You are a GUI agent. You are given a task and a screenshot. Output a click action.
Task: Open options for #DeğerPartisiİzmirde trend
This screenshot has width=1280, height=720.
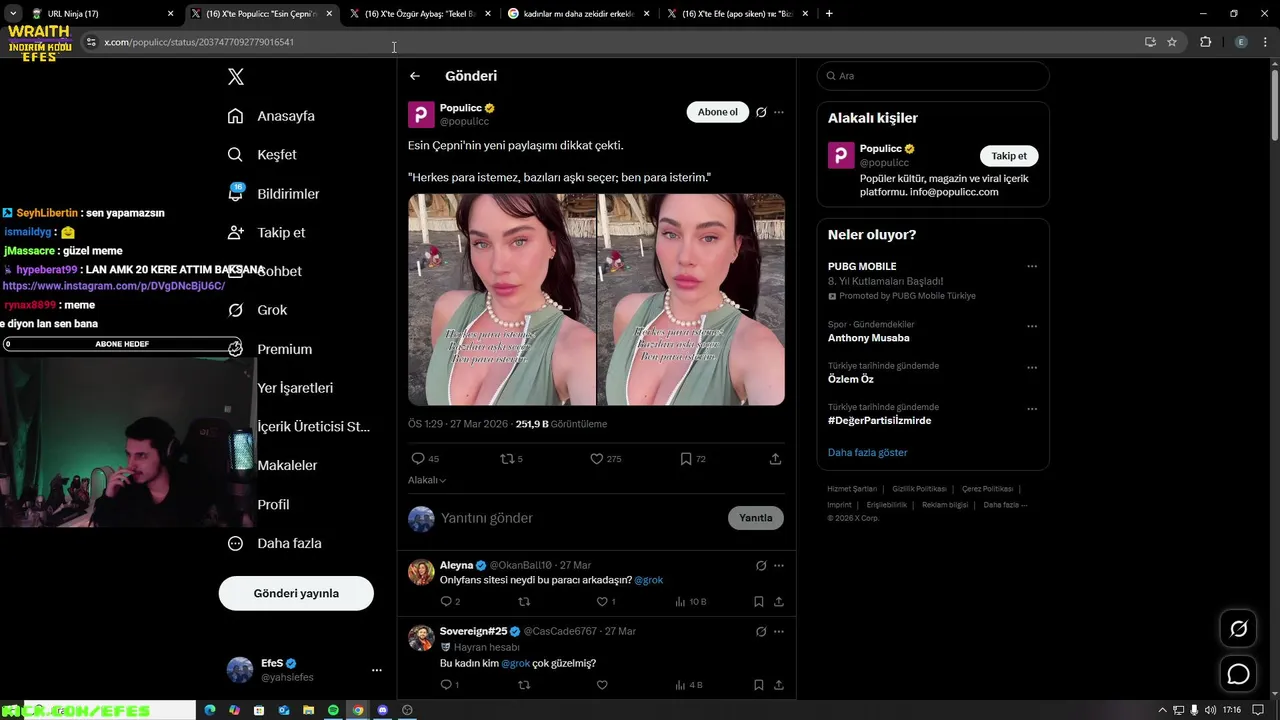pos(1032,409)
